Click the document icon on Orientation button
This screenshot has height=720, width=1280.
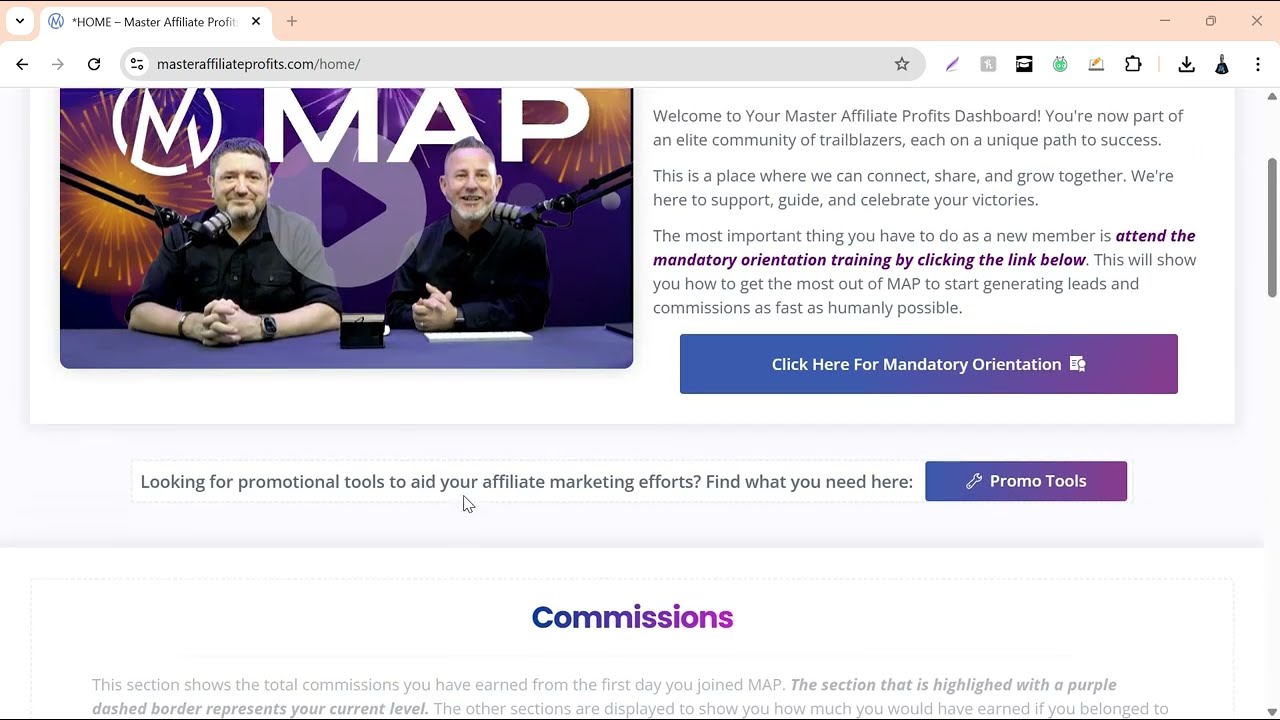(x=1078, y=364)
